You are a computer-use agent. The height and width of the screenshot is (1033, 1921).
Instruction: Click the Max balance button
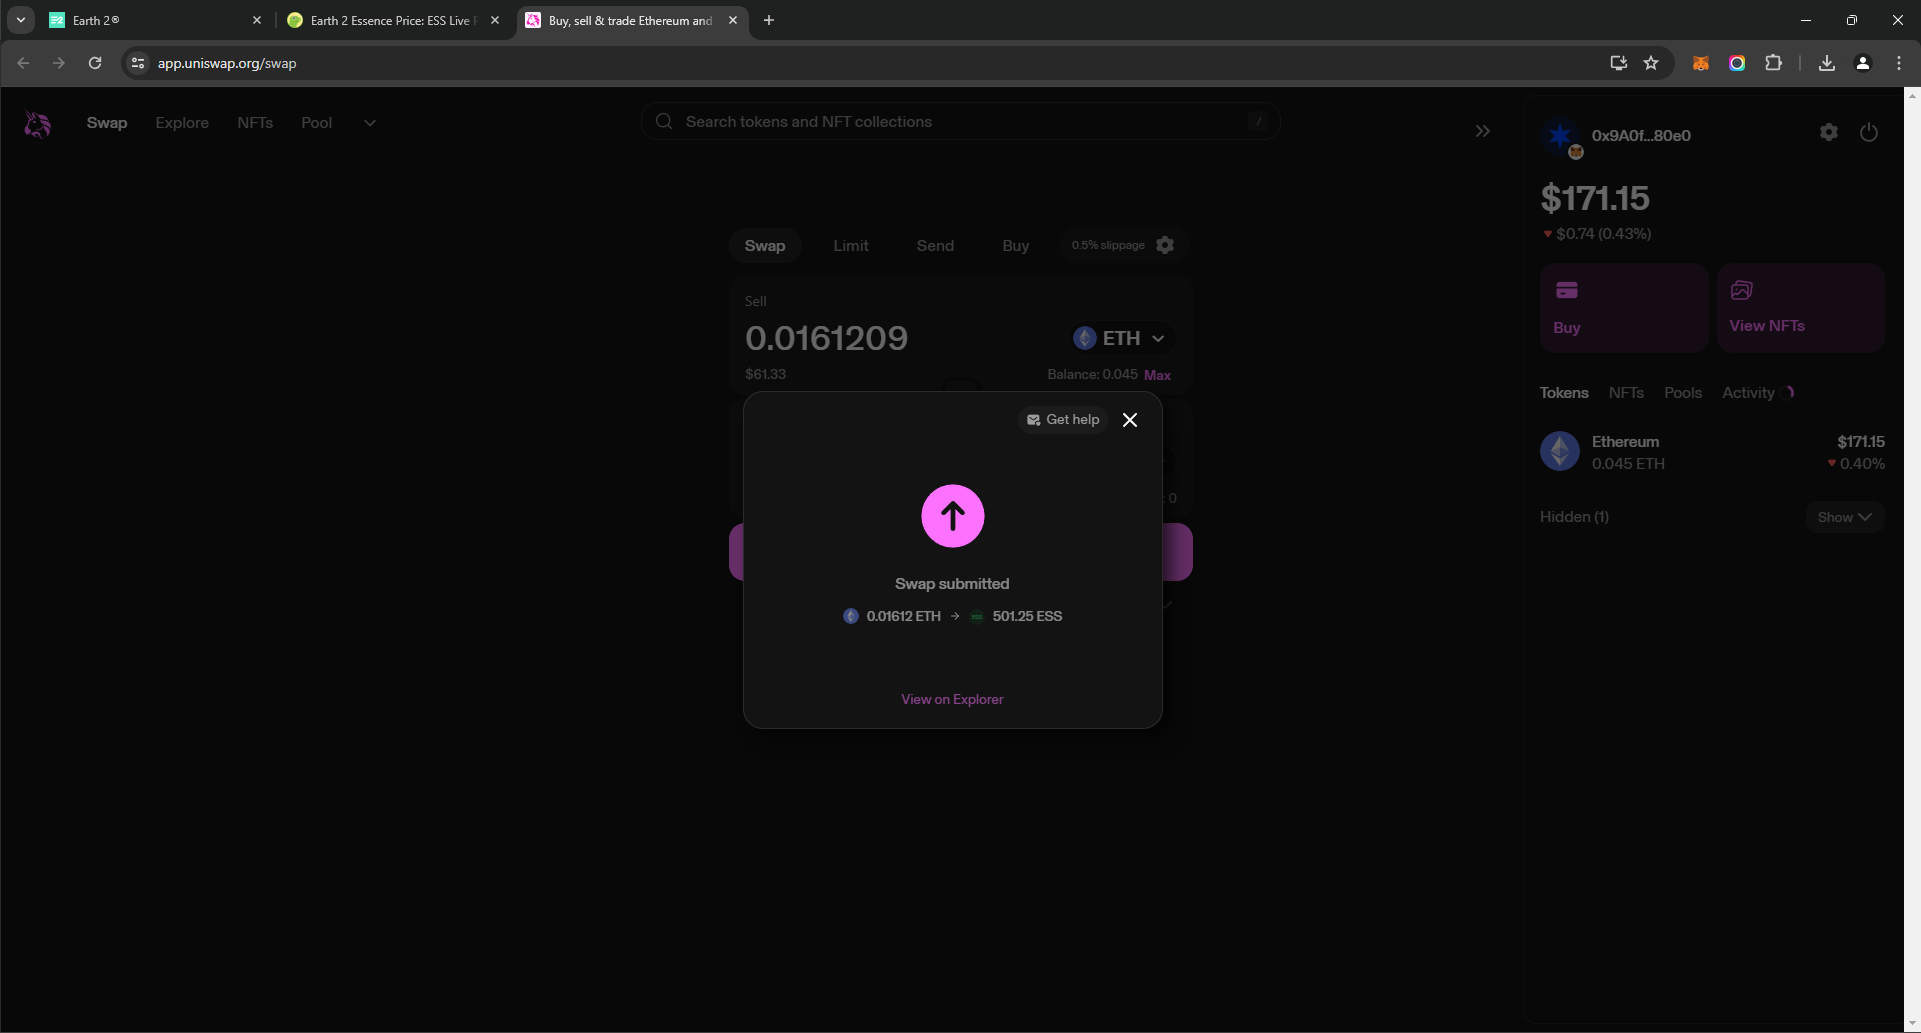coord(1157,375)
